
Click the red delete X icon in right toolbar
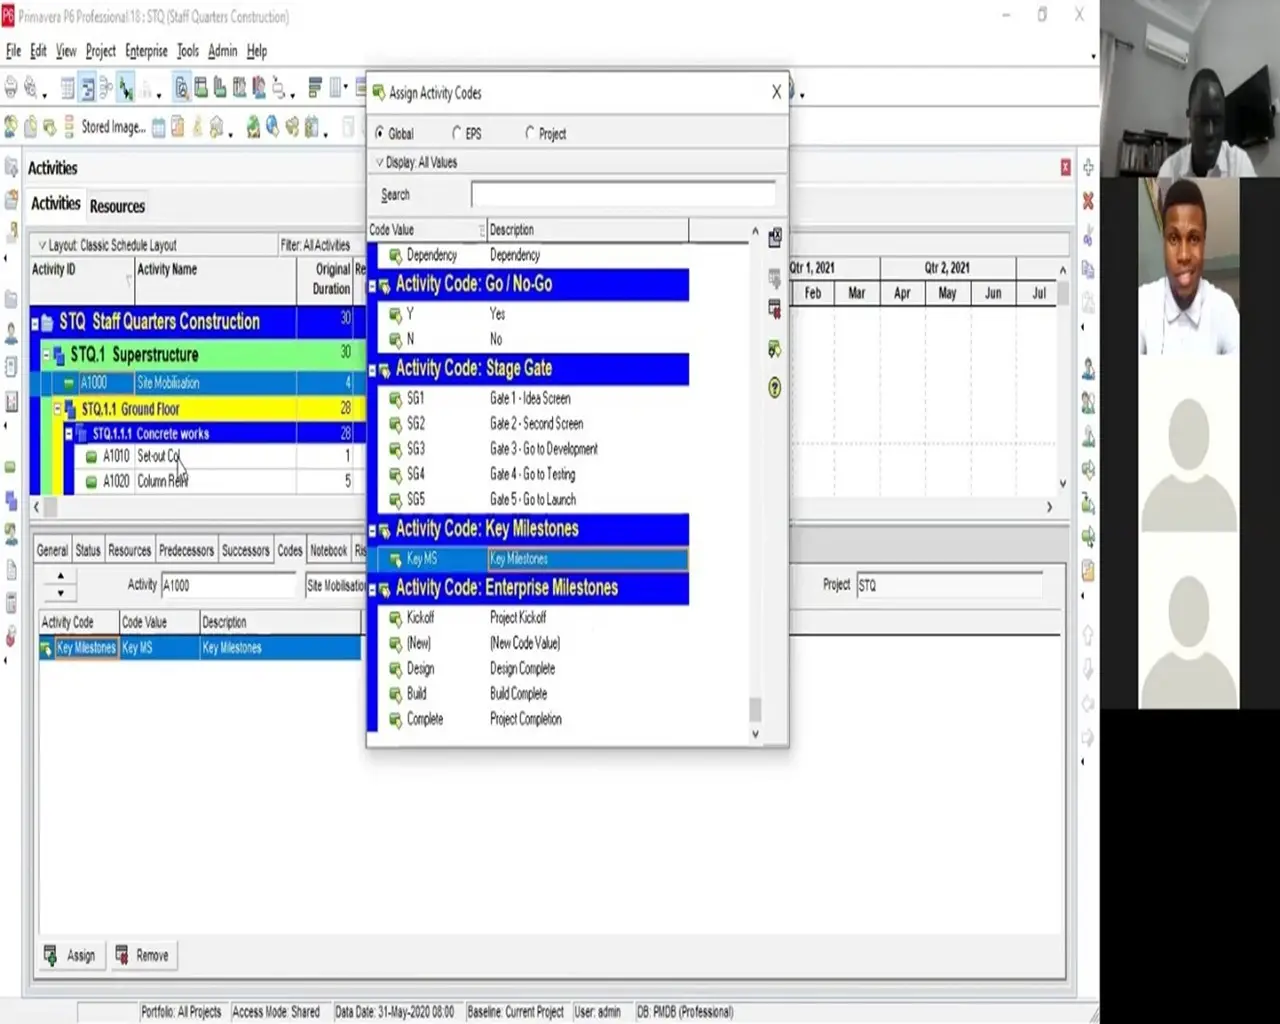1088,201
